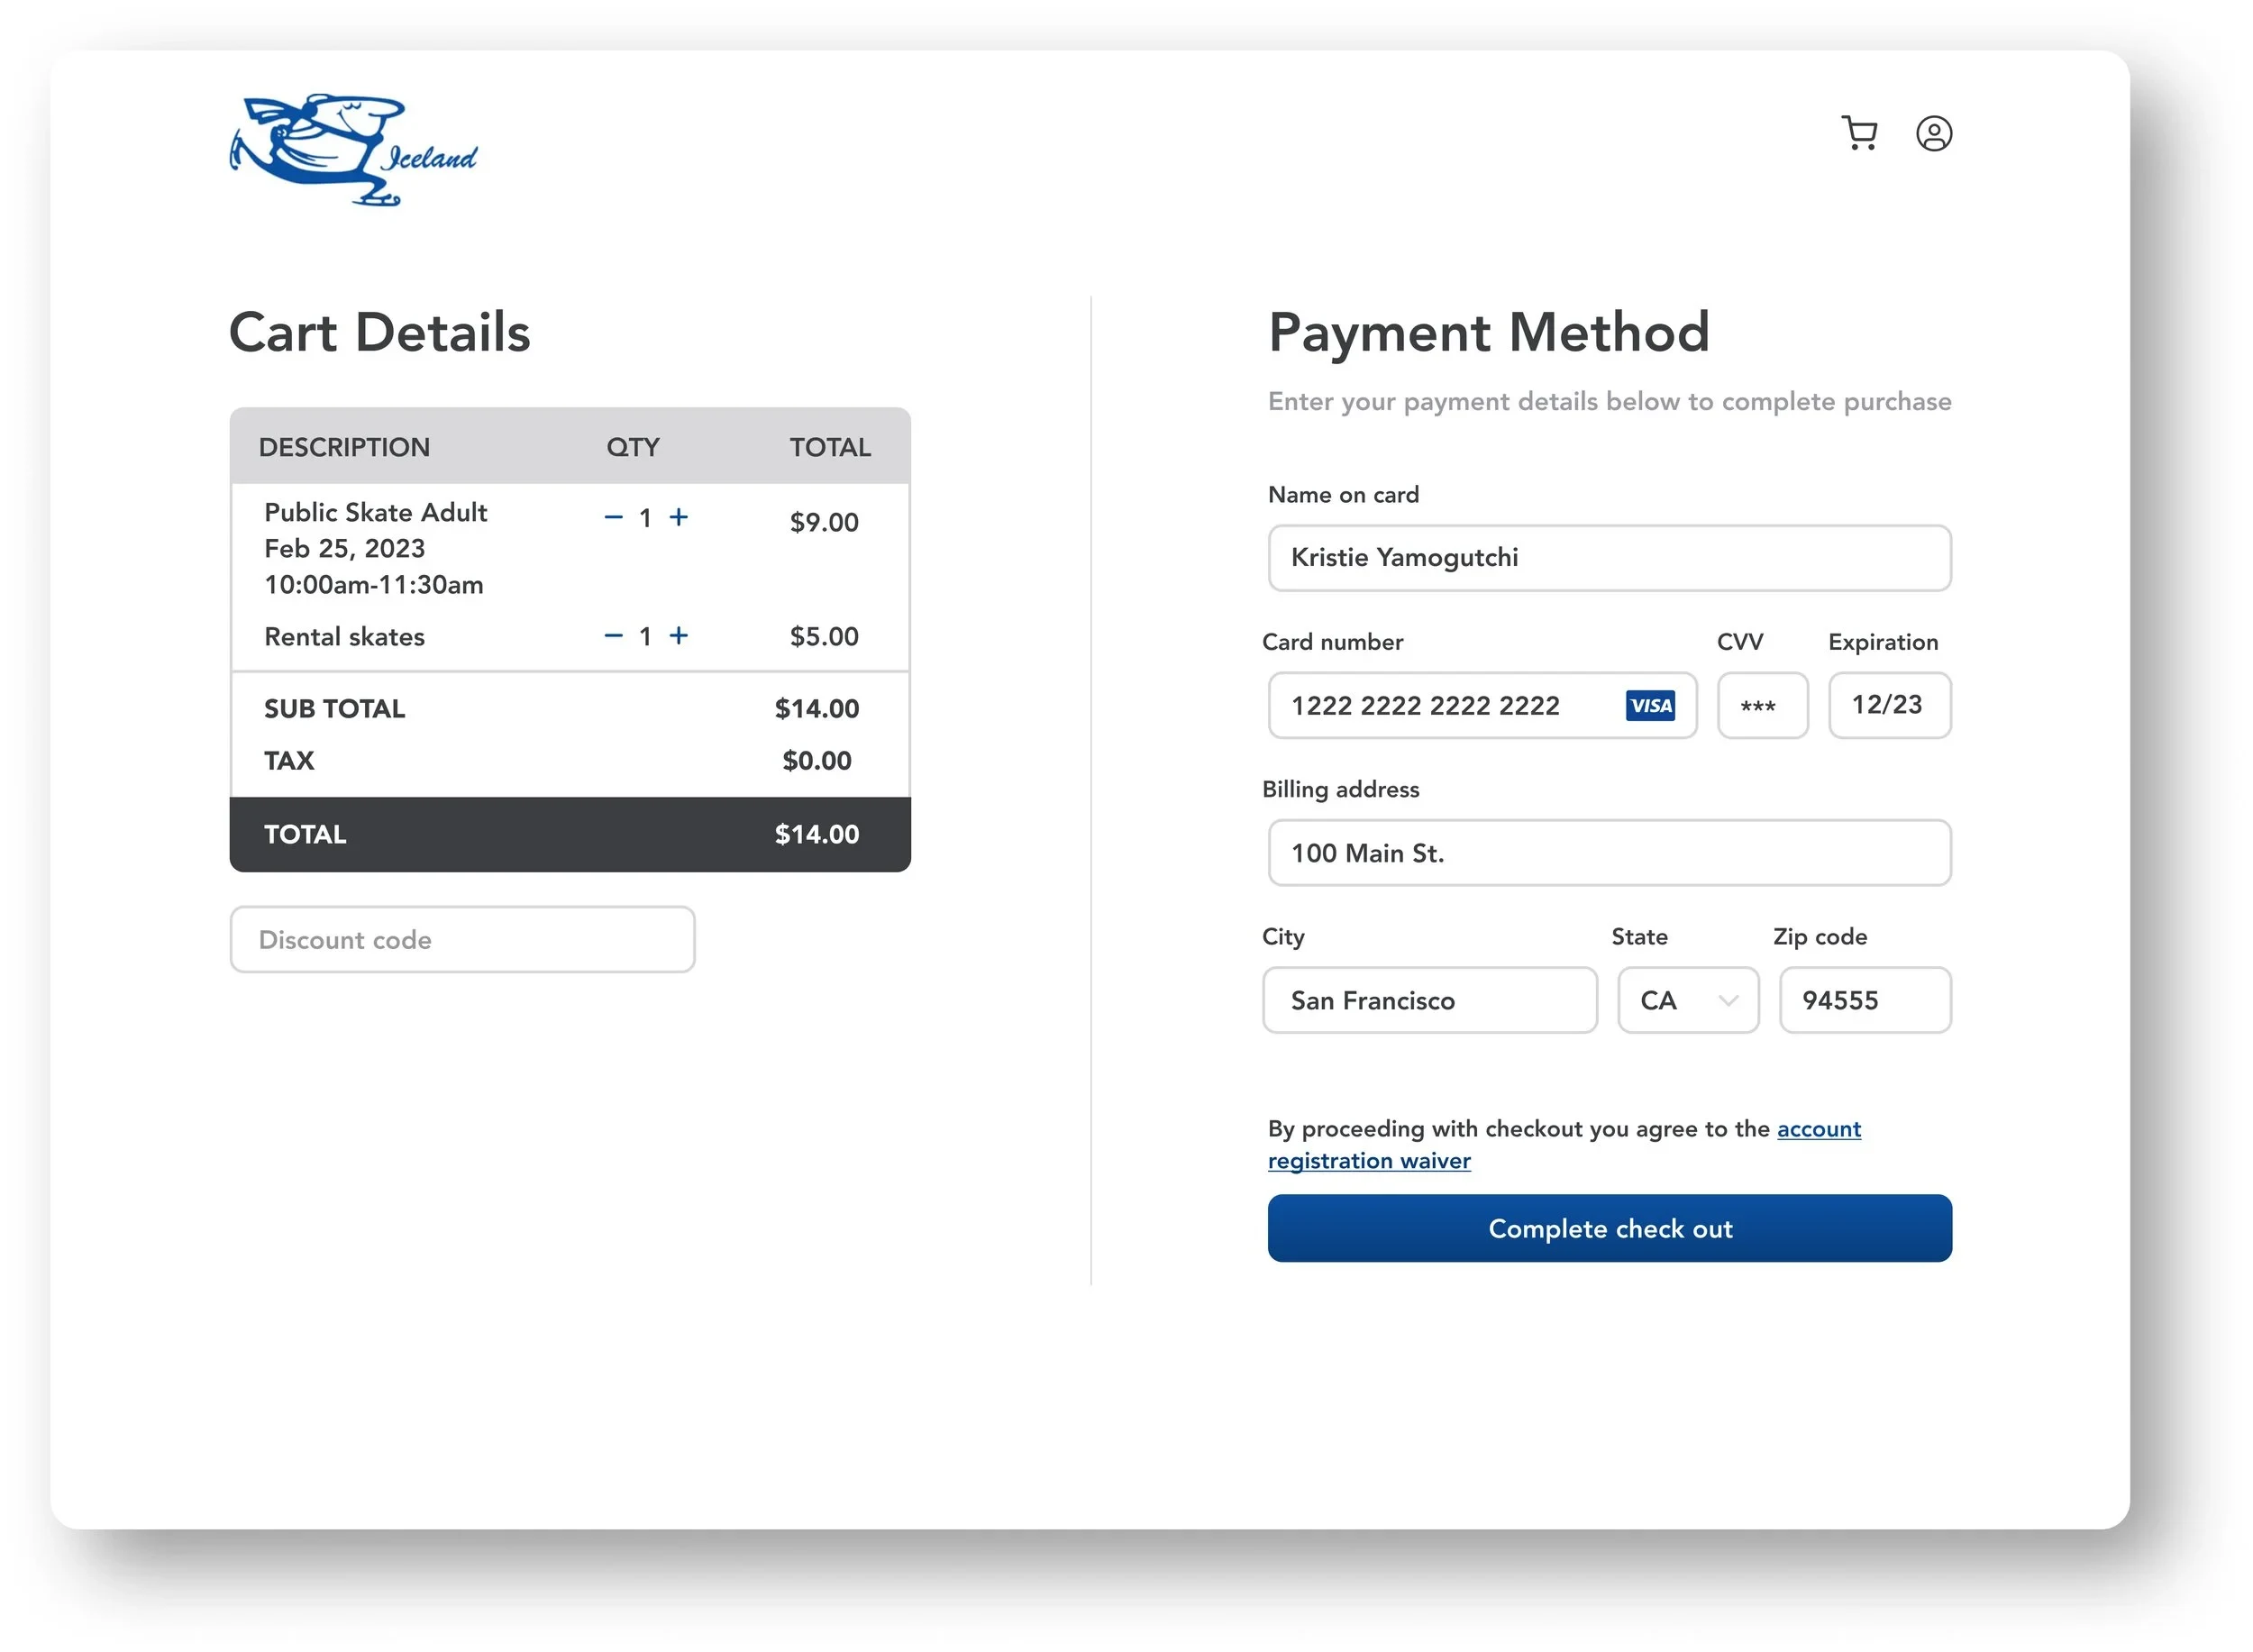Increase Rental skates quantity with plus

(x=679, y=636)
